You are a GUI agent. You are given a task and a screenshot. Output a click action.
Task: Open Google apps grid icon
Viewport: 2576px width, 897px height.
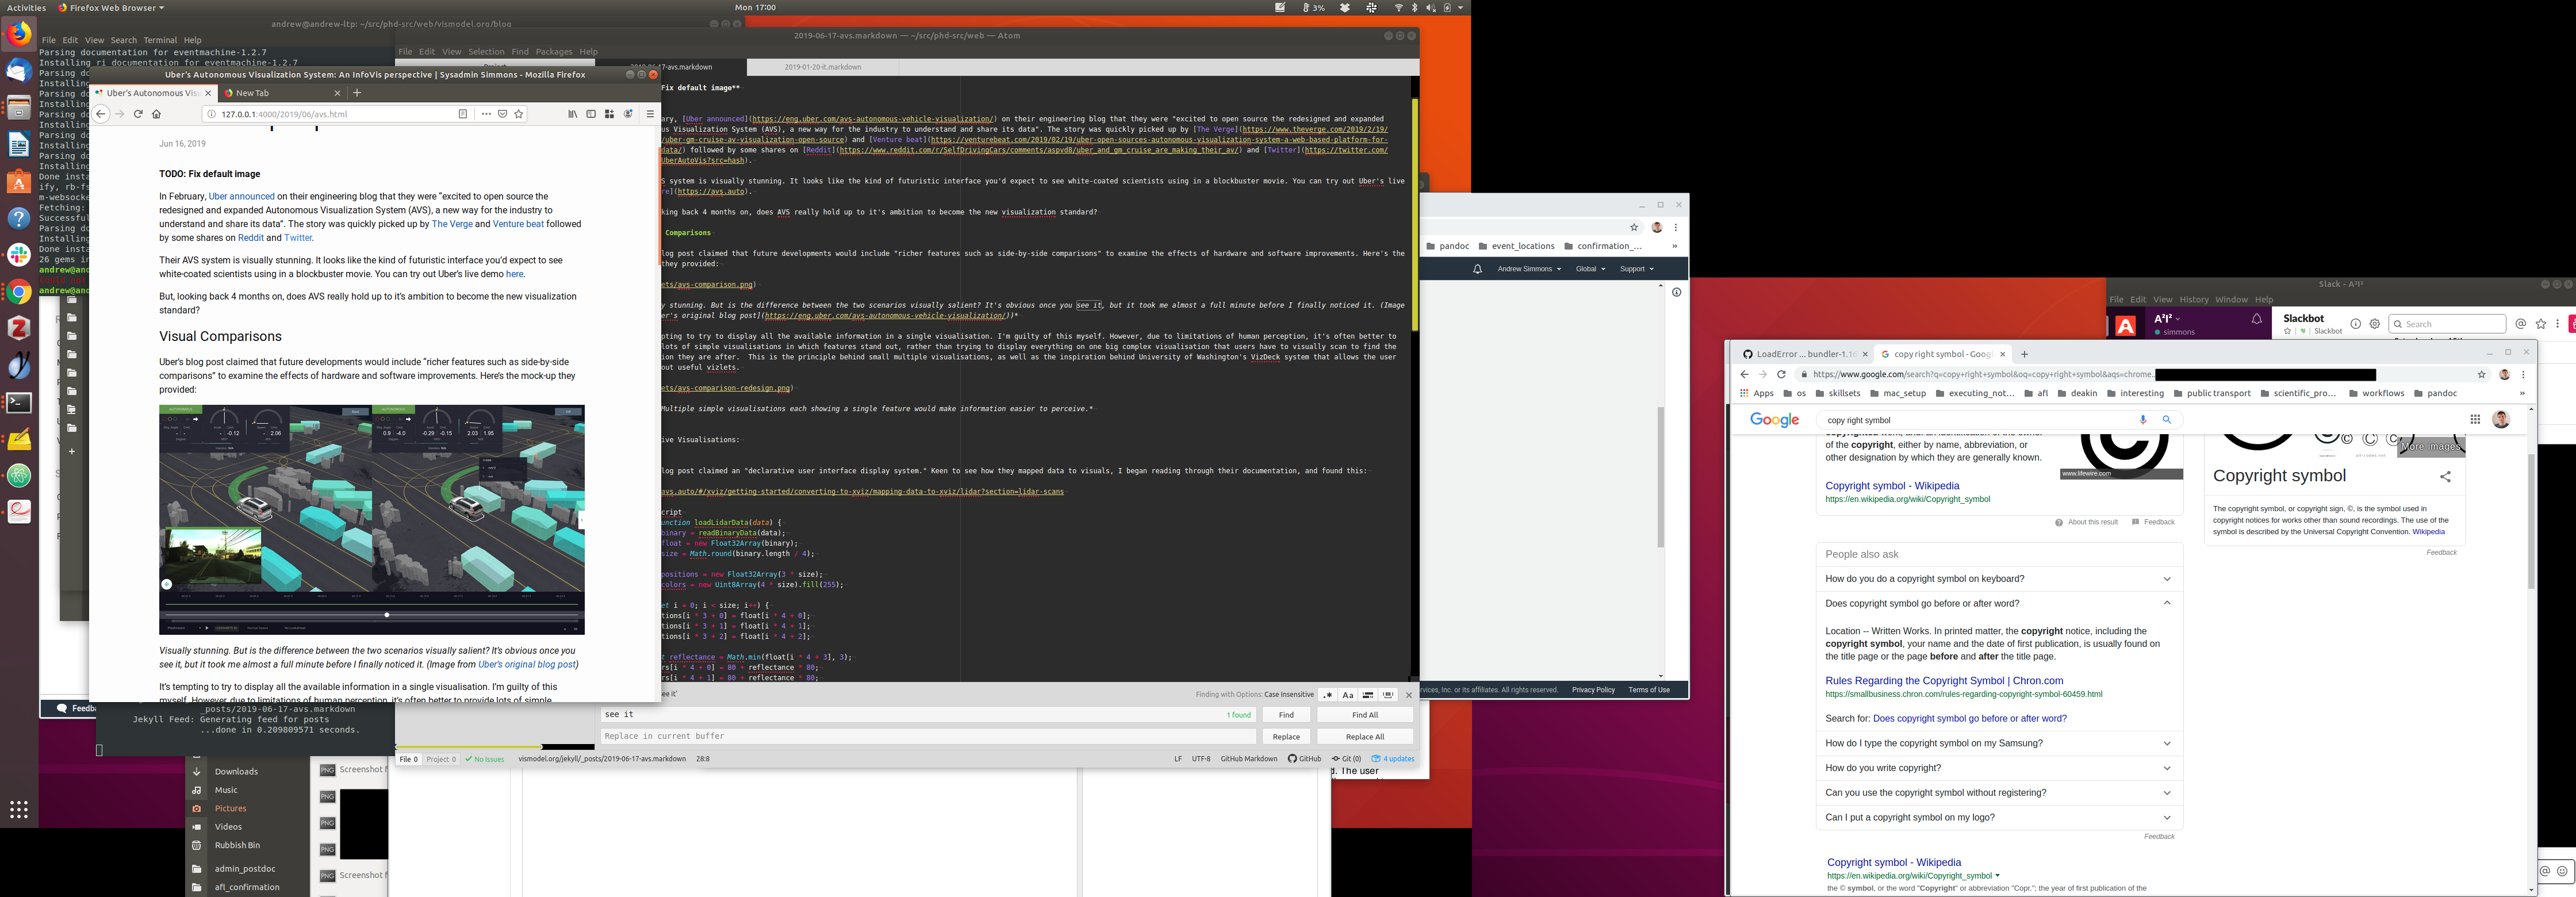tap(2475, 420)
